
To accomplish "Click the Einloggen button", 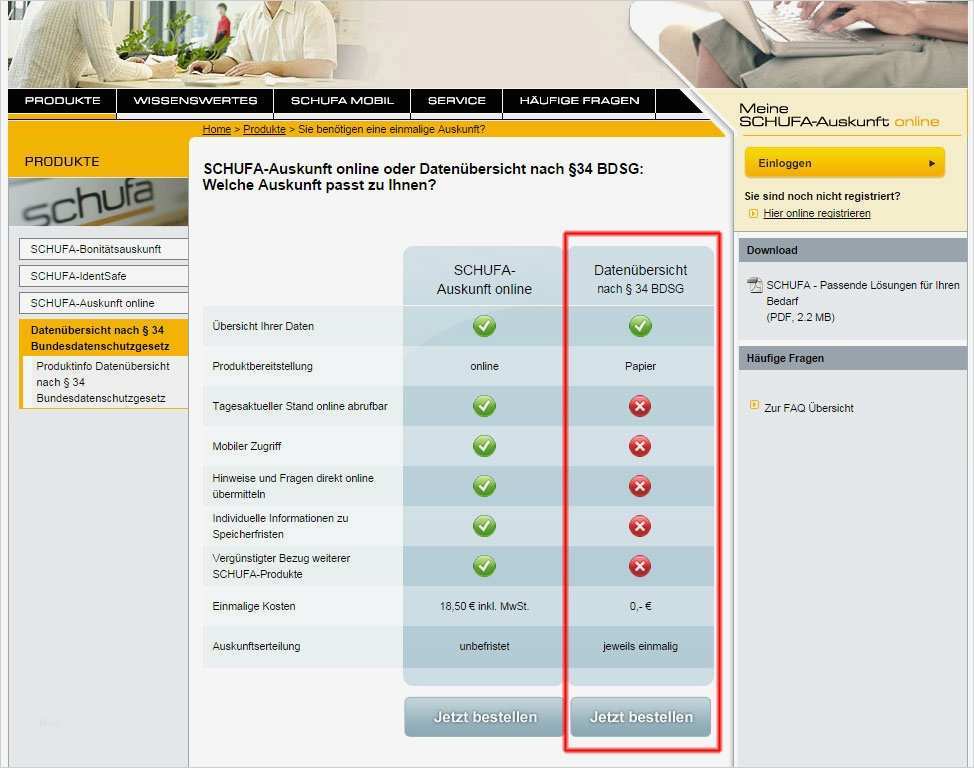I will [845, 163].
